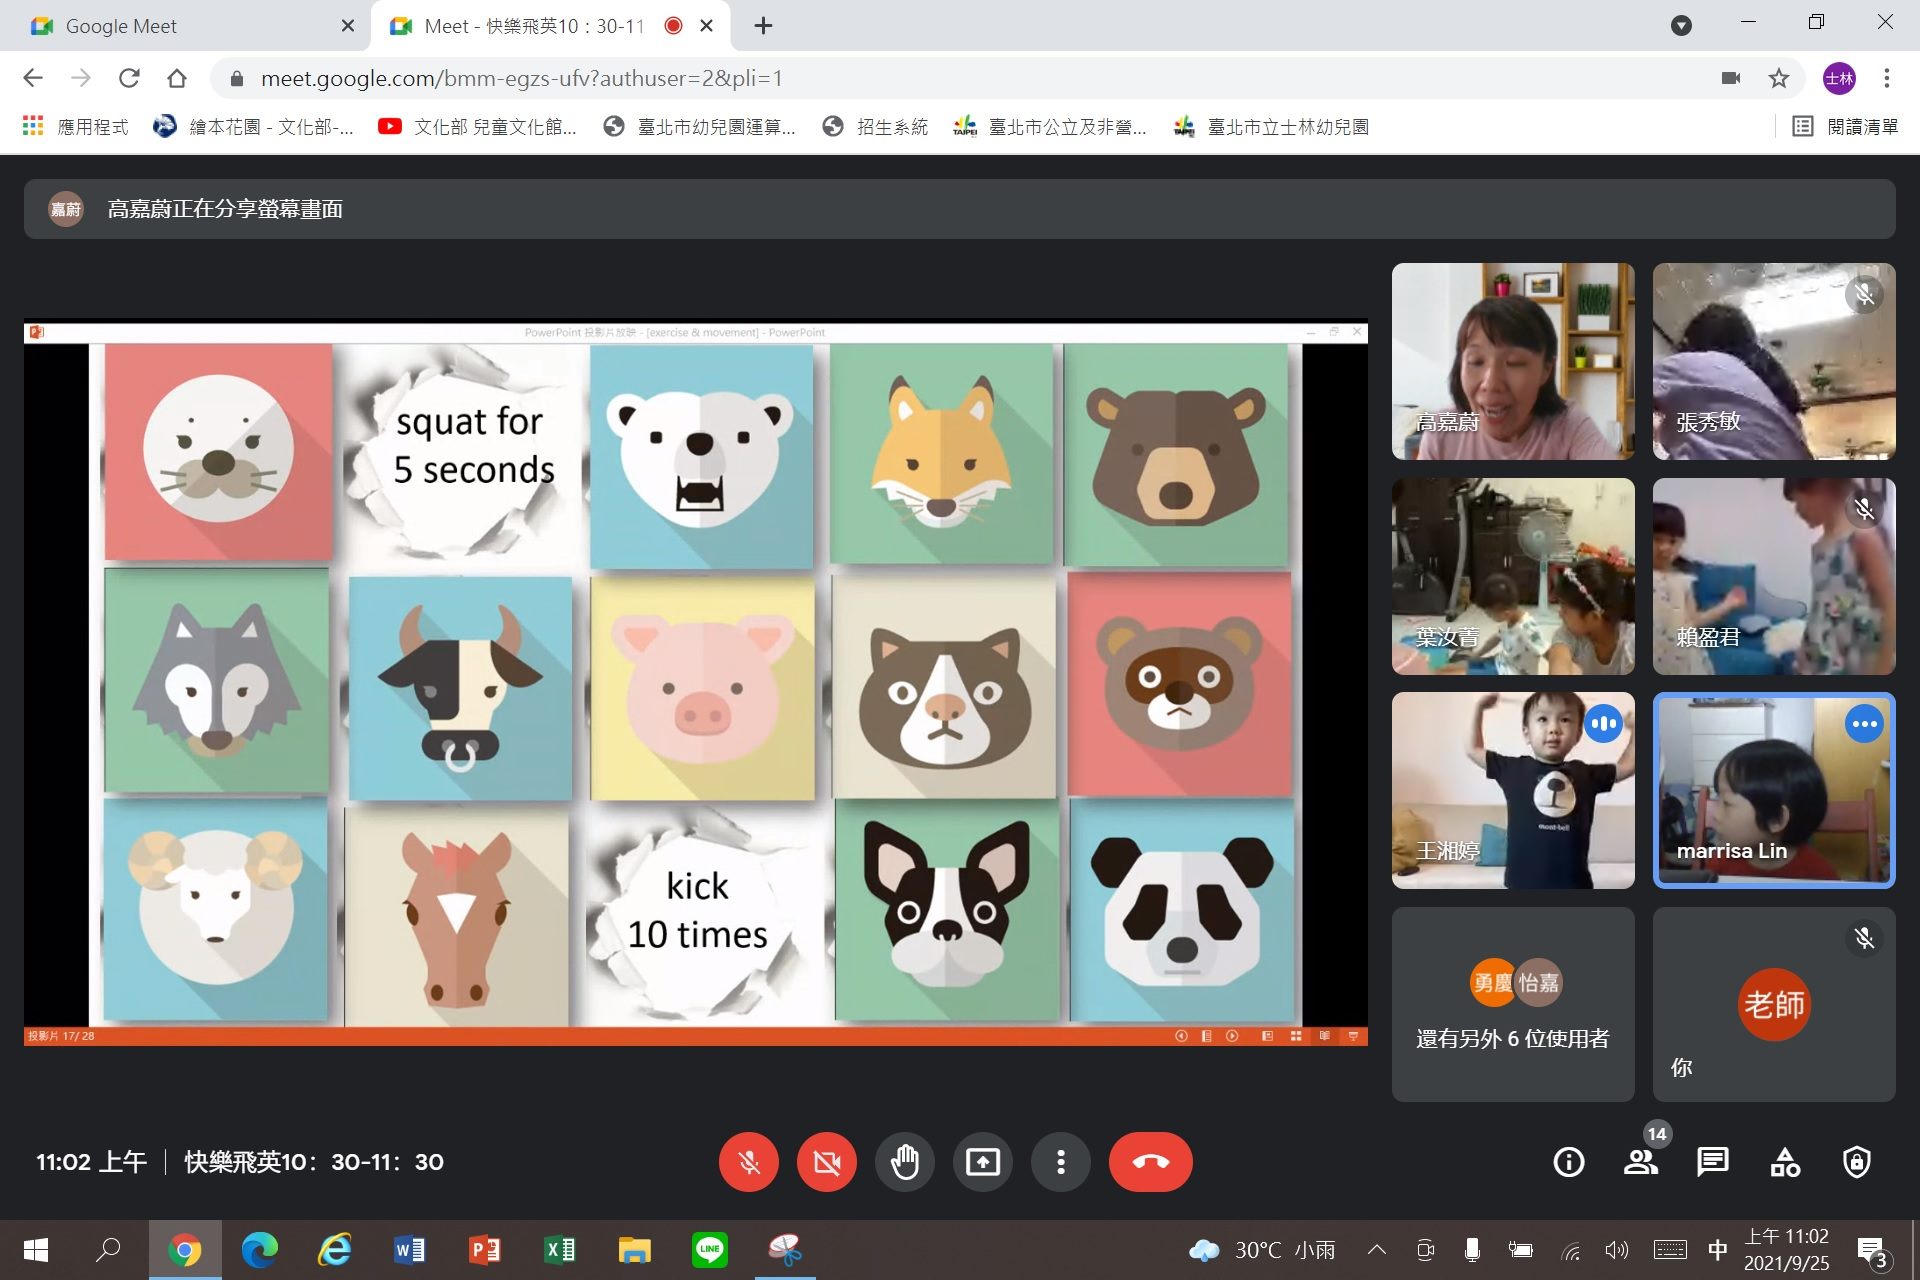Click the meet.google.com address bar
Viewport: 1920px width, 1280px height.
point(960,78)
